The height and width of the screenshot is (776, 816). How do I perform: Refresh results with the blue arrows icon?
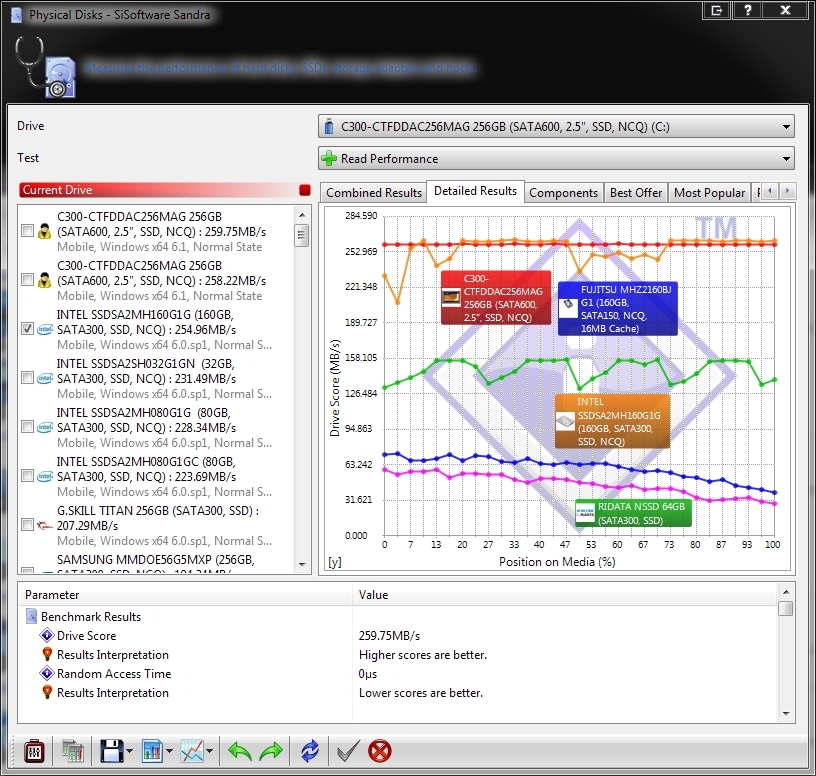310,751
